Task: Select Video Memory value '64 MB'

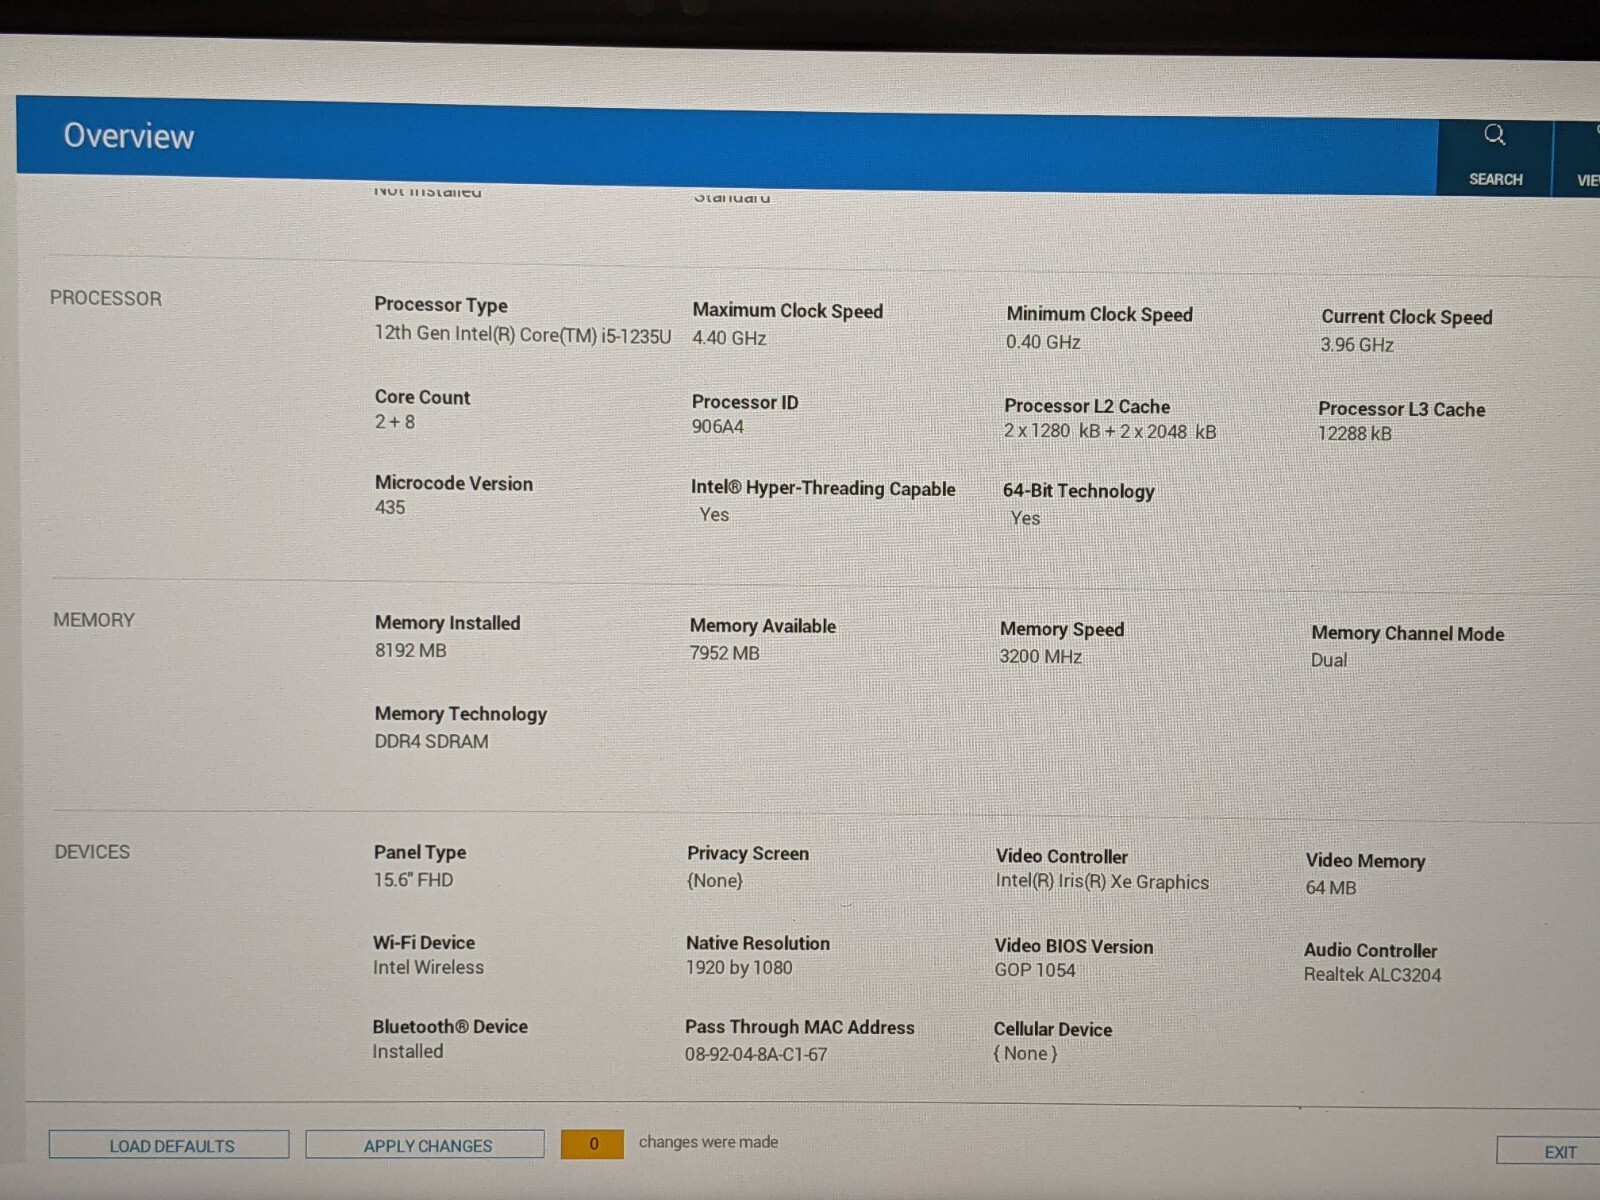Action: (1331, 888)
